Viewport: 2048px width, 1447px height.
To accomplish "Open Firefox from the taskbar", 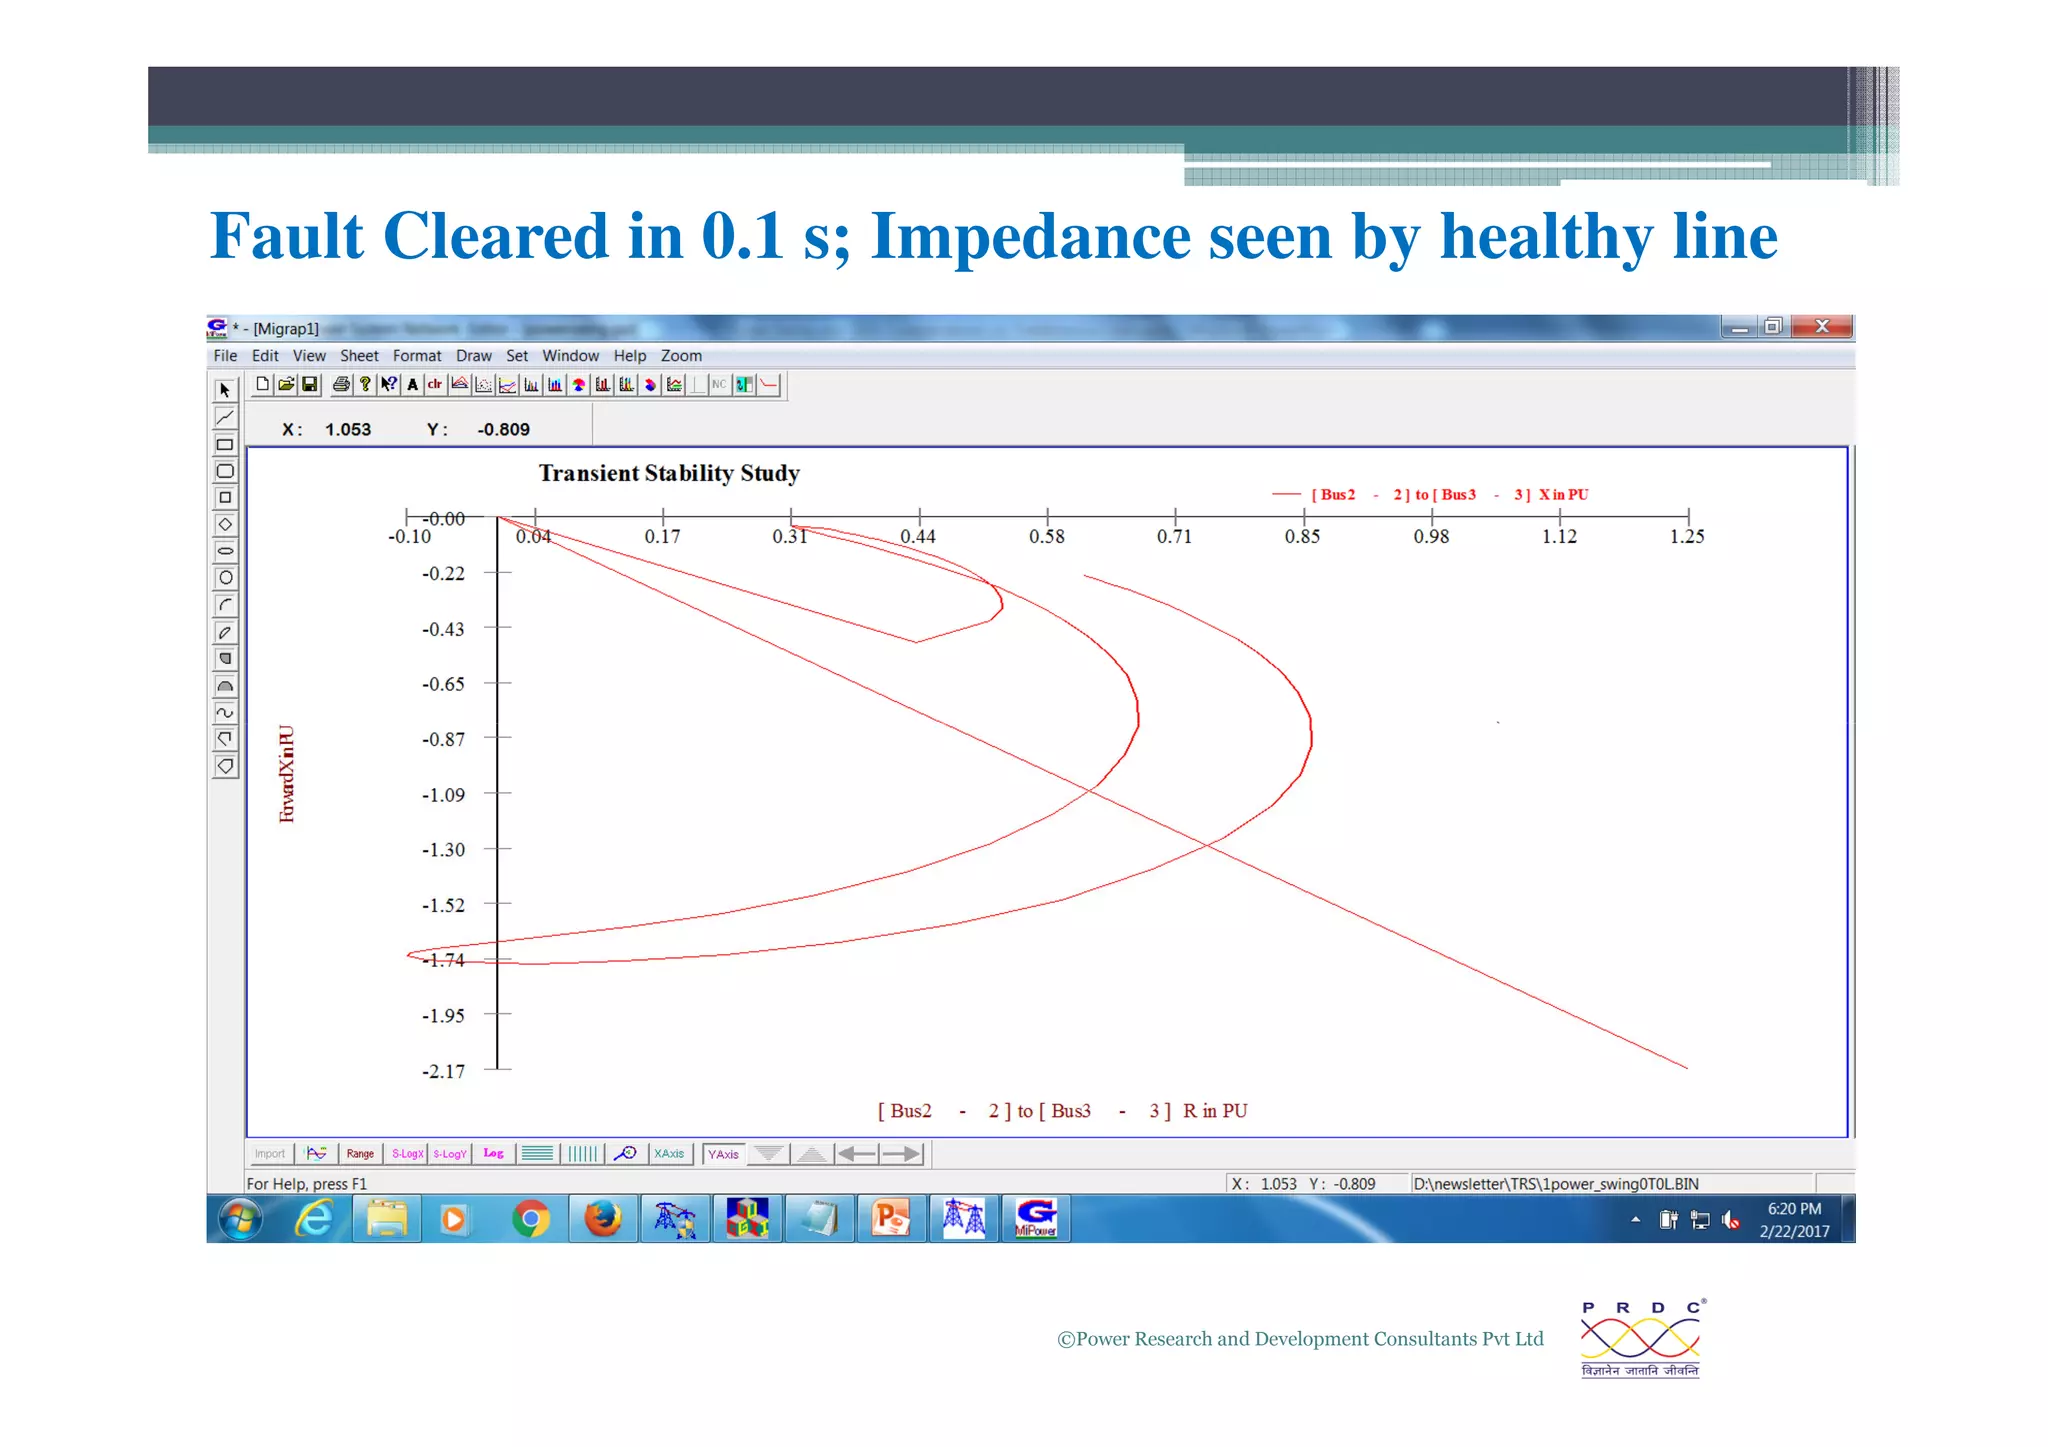I will click(x=603, y=1219).
